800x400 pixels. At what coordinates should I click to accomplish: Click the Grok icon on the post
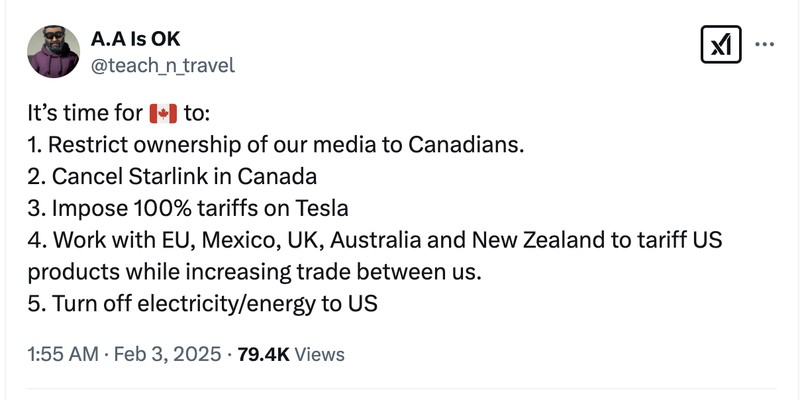(x=719, y=44)
